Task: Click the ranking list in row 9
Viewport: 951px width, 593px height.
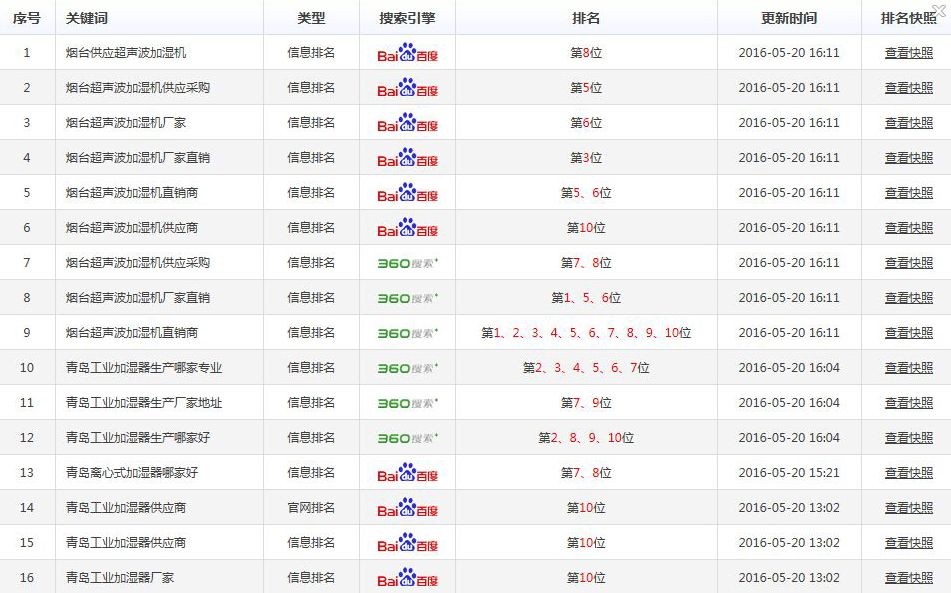Action: (x=586, y=333)
